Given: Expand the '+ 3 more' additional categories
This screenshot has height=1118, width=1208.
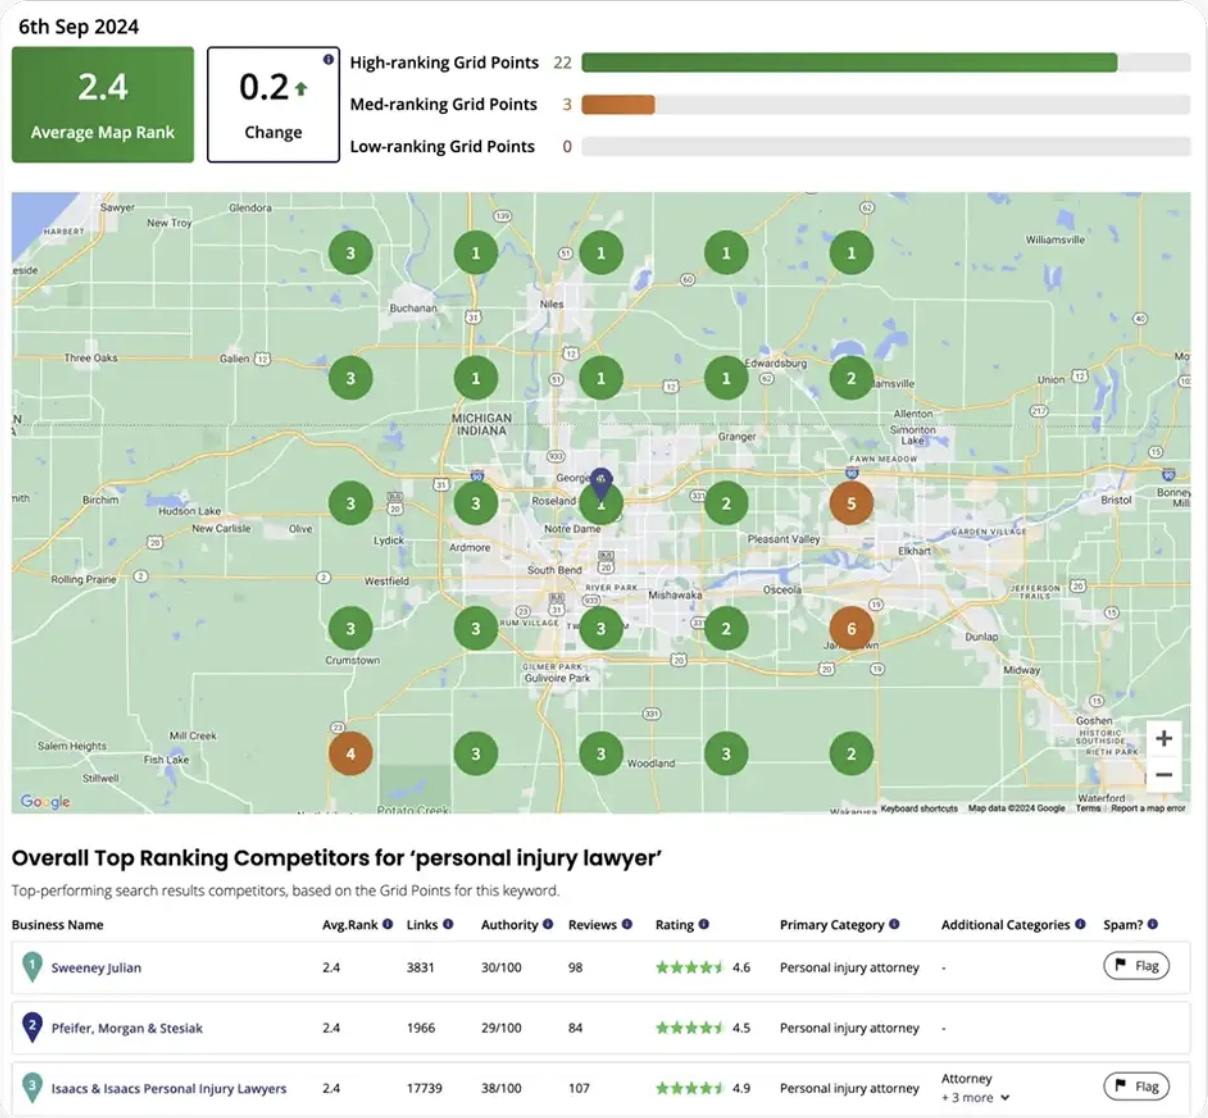Looking at the screenshot, I should [x=976, y=1098].
